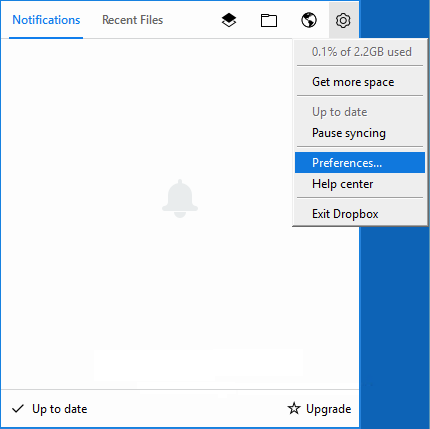Switch to the Recent Files tab
Viewport: 430px width, 429px height.
coord(132,20)
